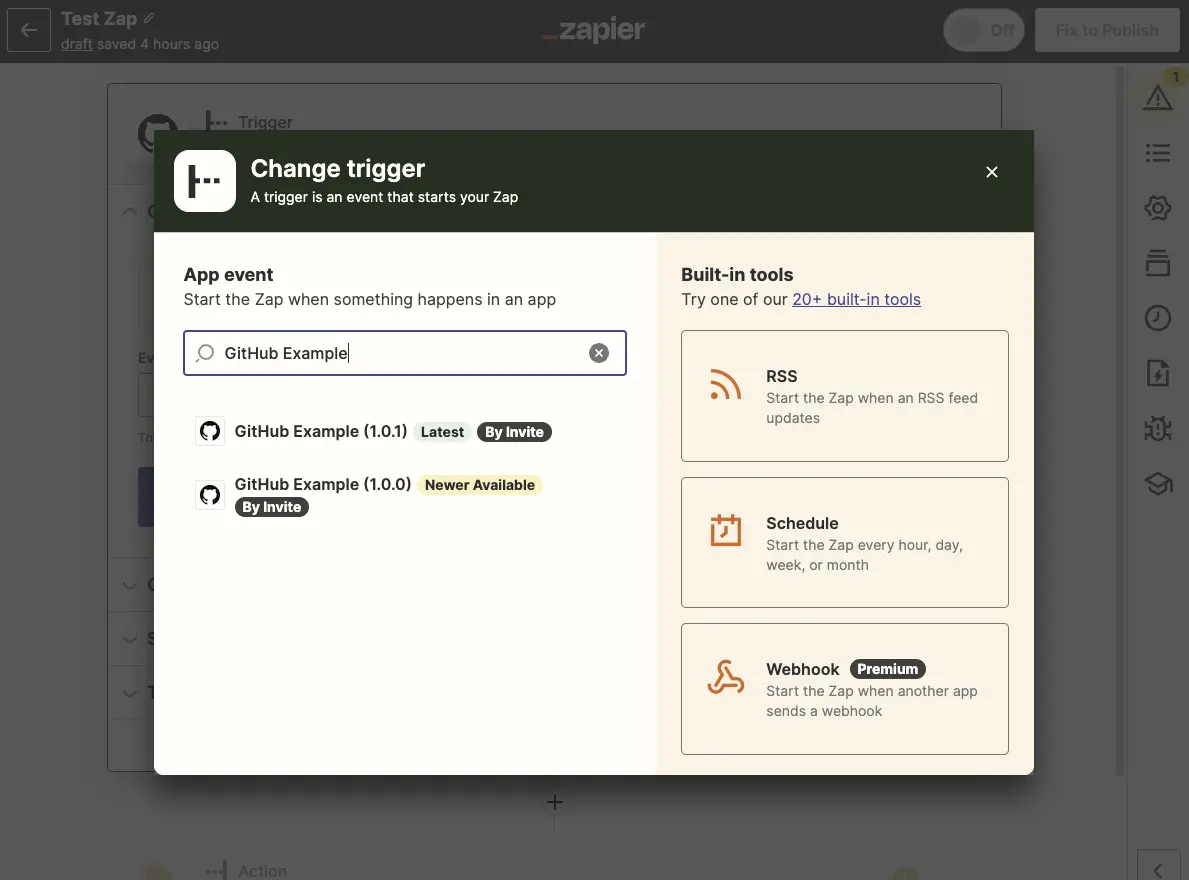
Task: Expand the fourth collapsed trigger section chevron
Action: [130, 694]
